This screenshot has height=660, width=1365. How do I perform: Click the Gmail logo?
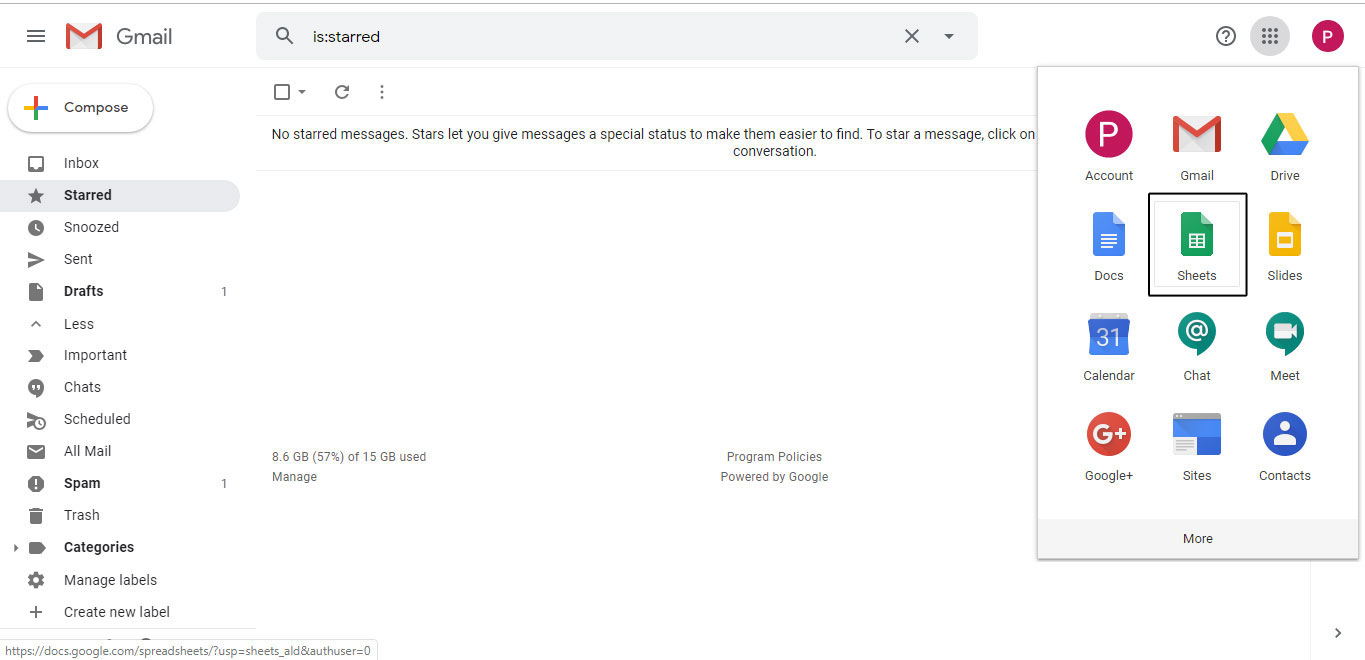(119, 36)
